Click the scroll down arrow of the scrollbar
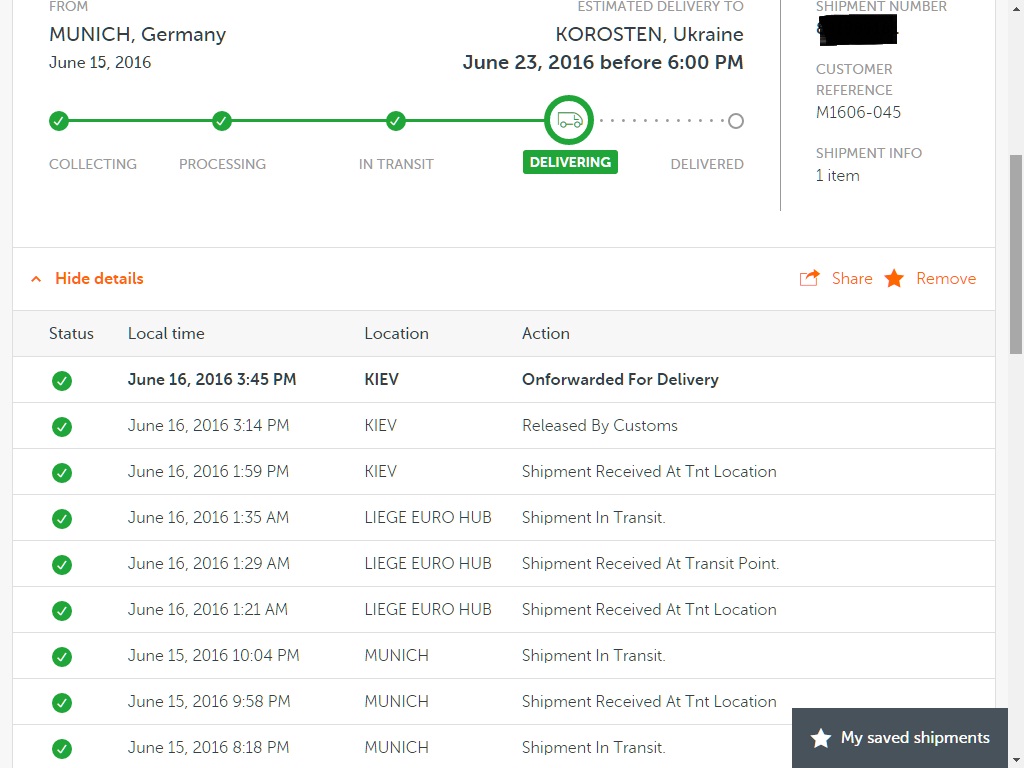Screen dimensions: 1024x768 coord(1016,759)
